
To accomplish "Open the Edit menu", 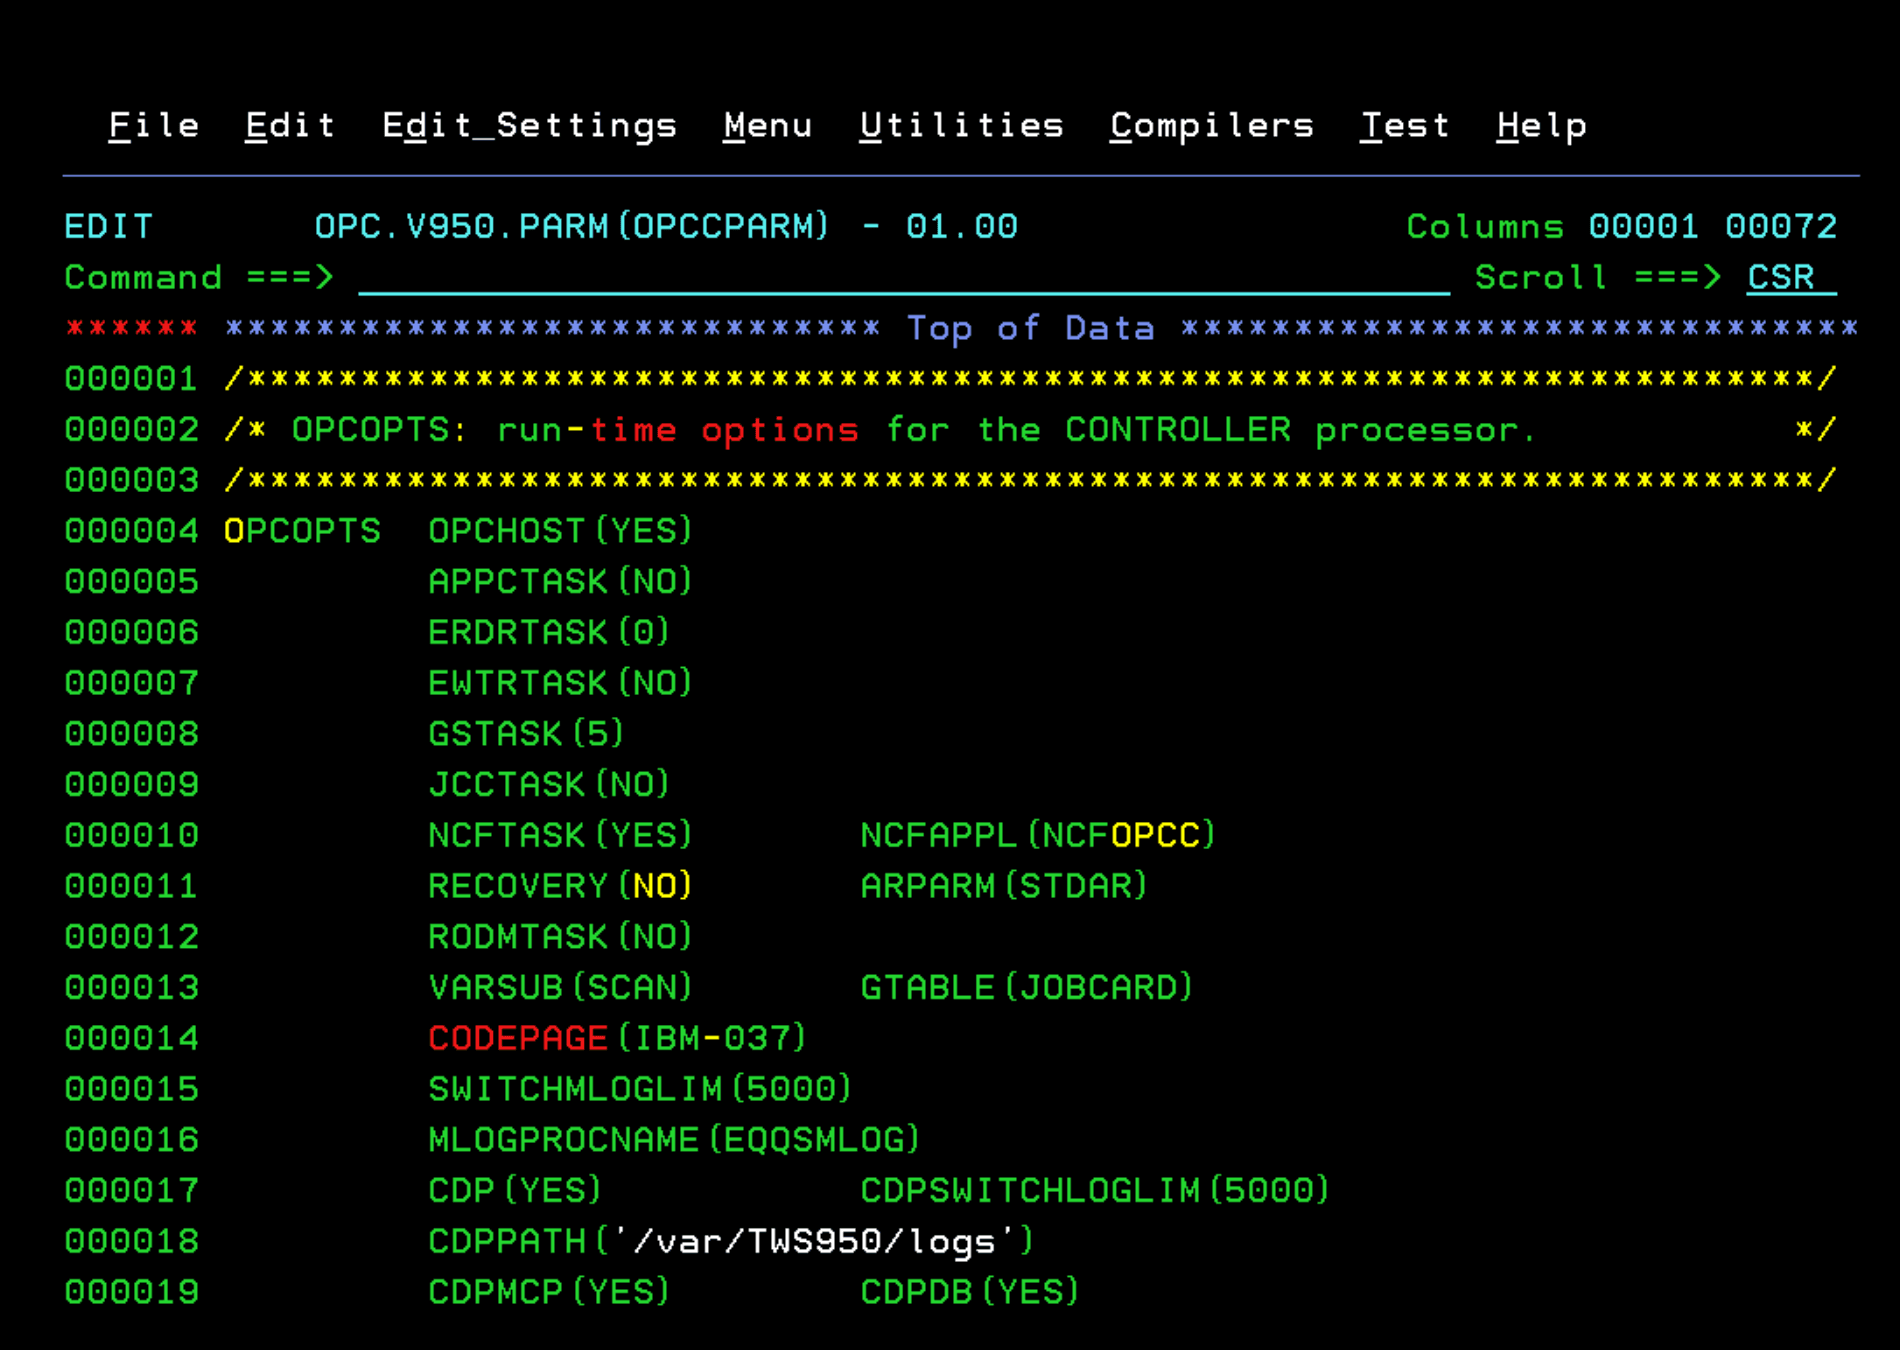I will 289,125.
